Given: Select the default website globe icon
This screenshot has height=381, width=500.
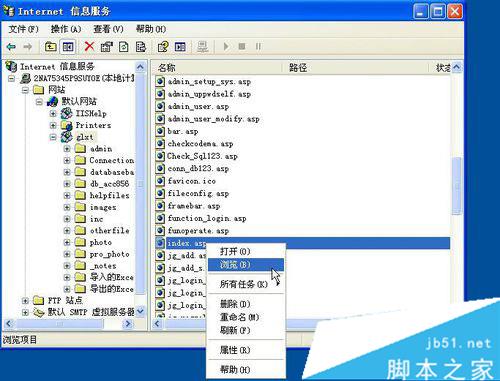Looking at the screenshot, I should click(x=52, y=101).
